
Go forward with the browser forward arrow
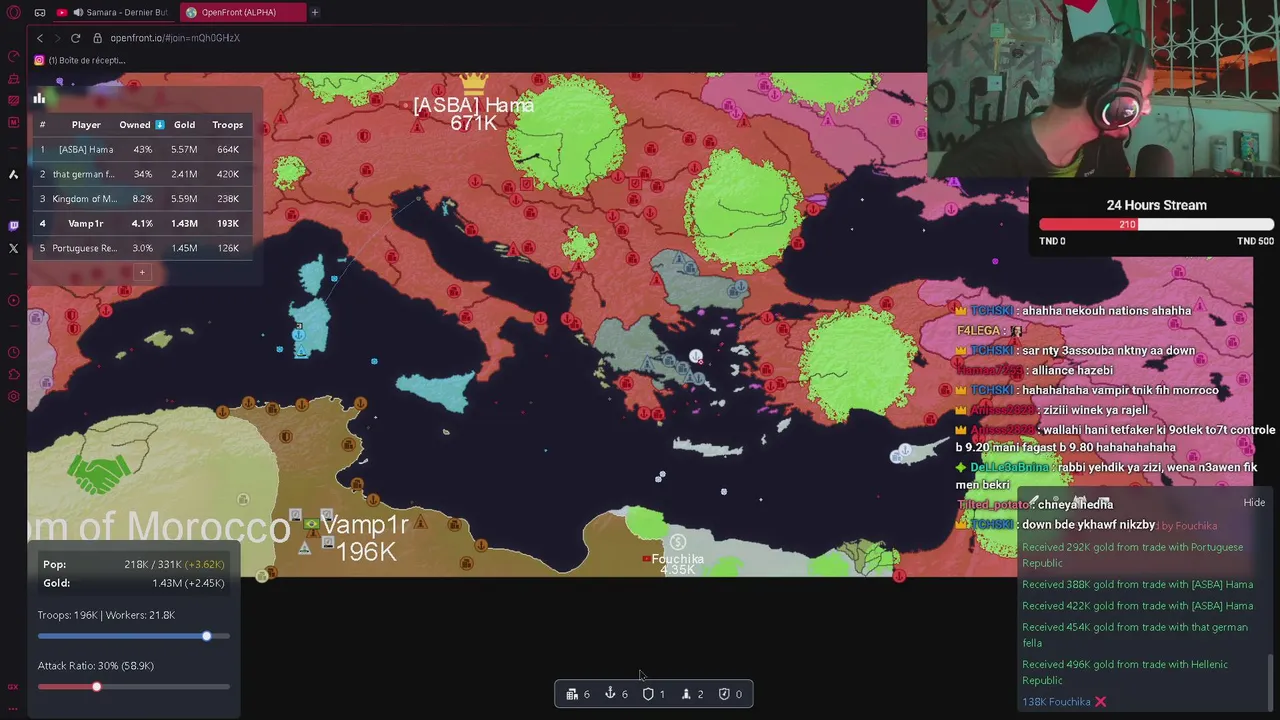point(57,38)
